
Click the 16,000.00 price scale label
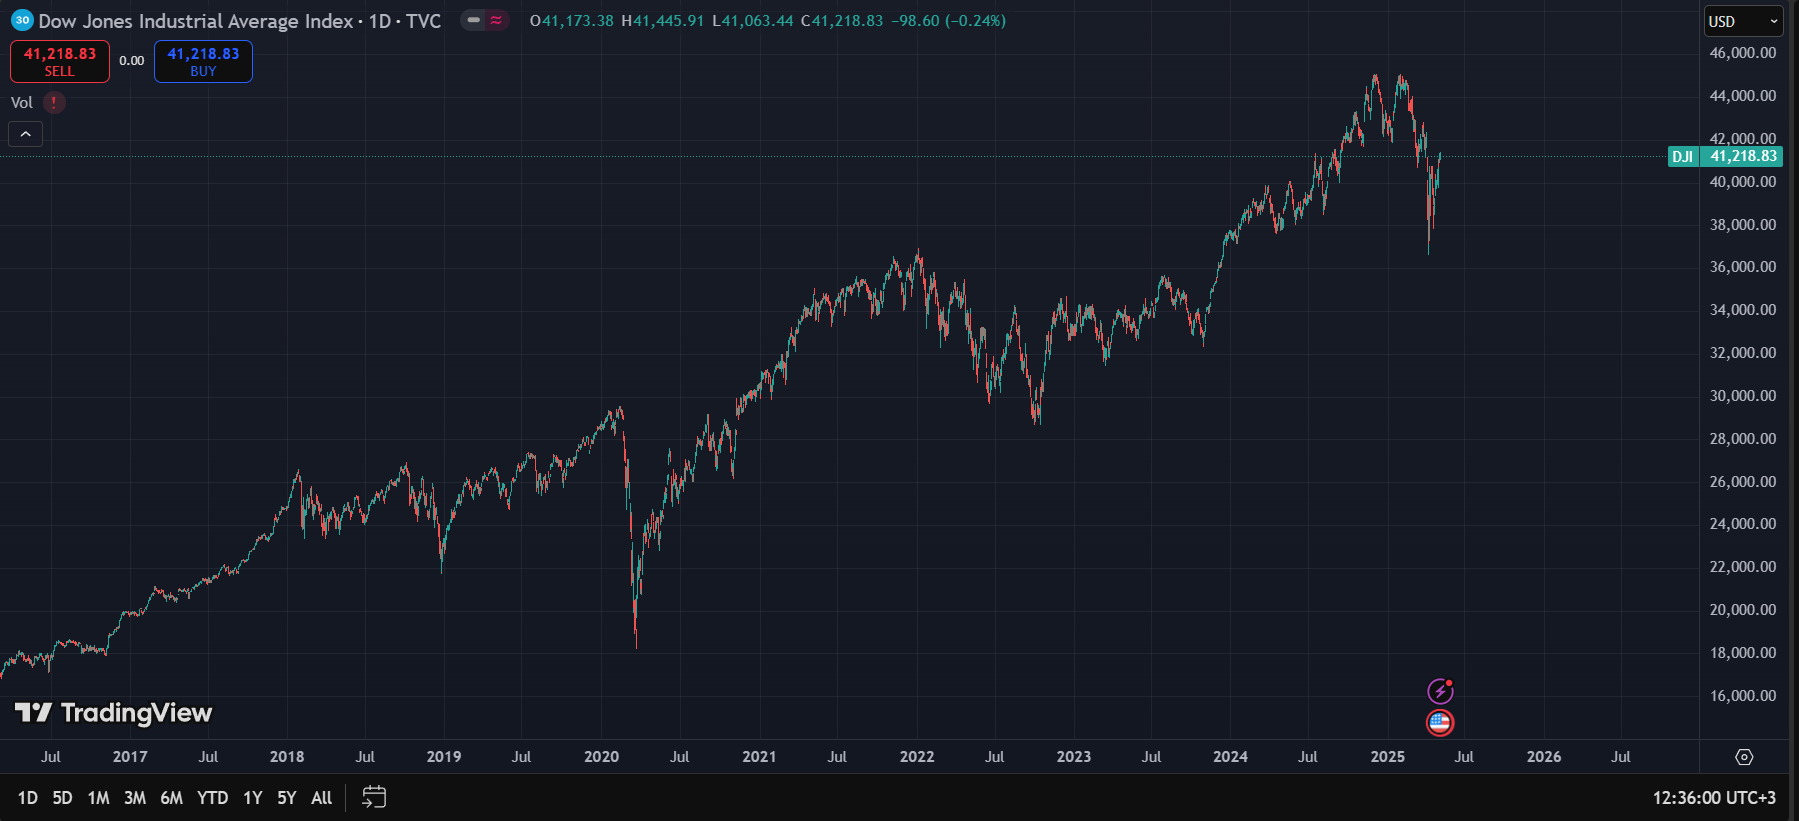(x=1743, y=695)
